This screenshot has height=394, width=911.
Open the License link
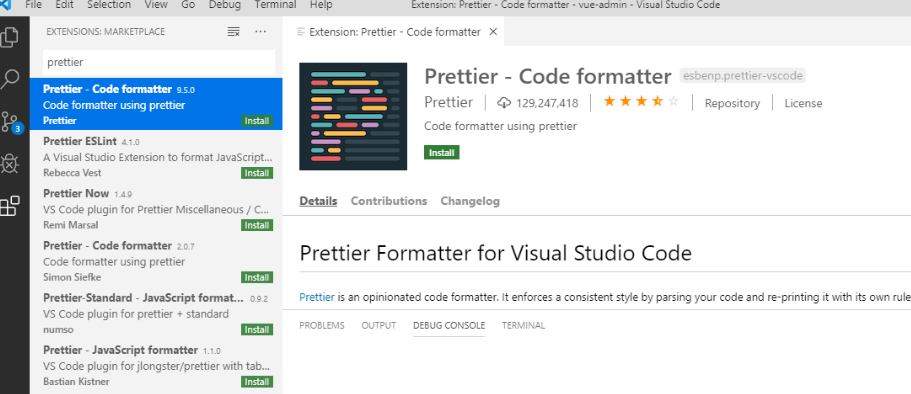coord(804,103)
